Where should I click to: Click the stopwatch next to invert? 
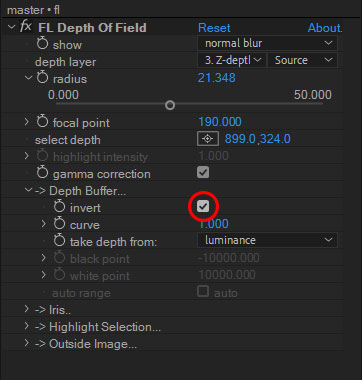(x=59, y=207)
